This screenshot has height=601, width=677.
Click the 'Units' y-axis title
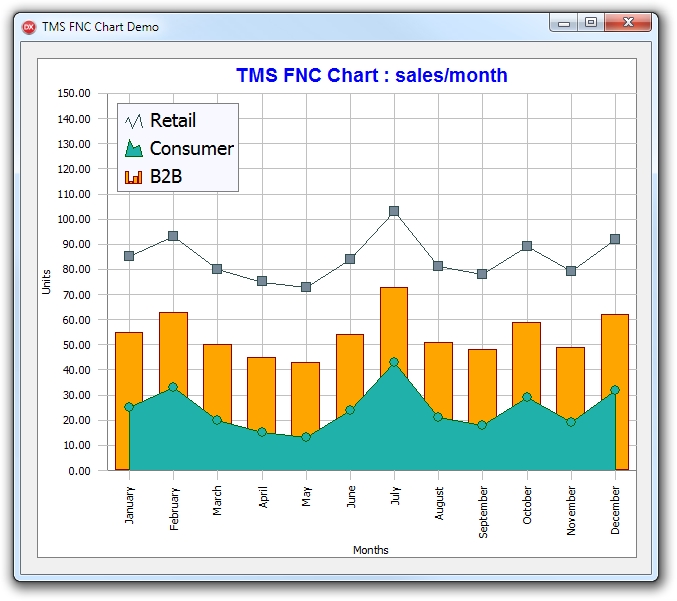[x=46, y=282]
